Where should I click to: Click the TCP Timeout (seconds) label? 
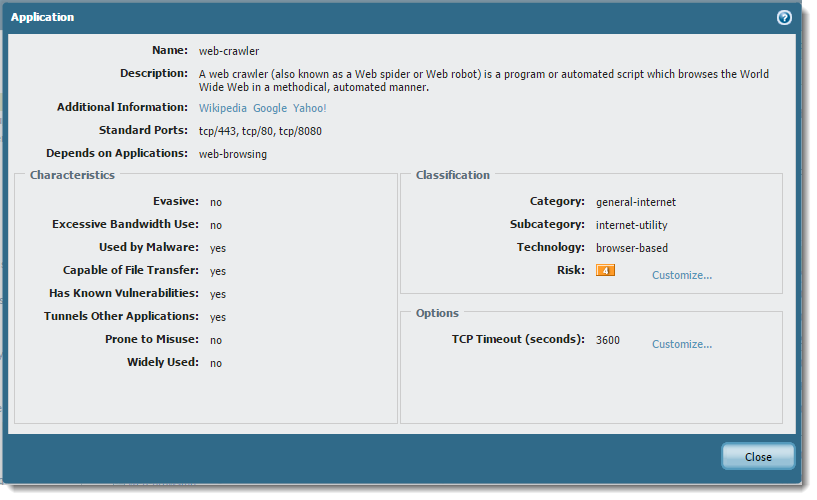[x=518, y=339]
